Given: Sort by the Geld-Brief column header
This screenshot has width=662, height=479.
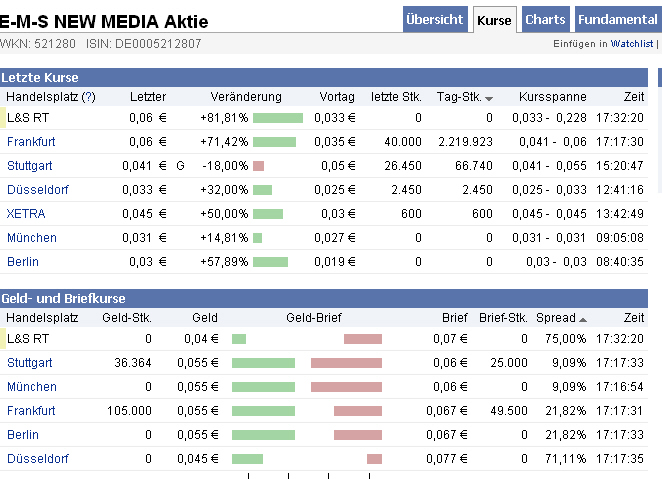Looking at the screenshot, I should pyautogui.click(x=314, y=317).
